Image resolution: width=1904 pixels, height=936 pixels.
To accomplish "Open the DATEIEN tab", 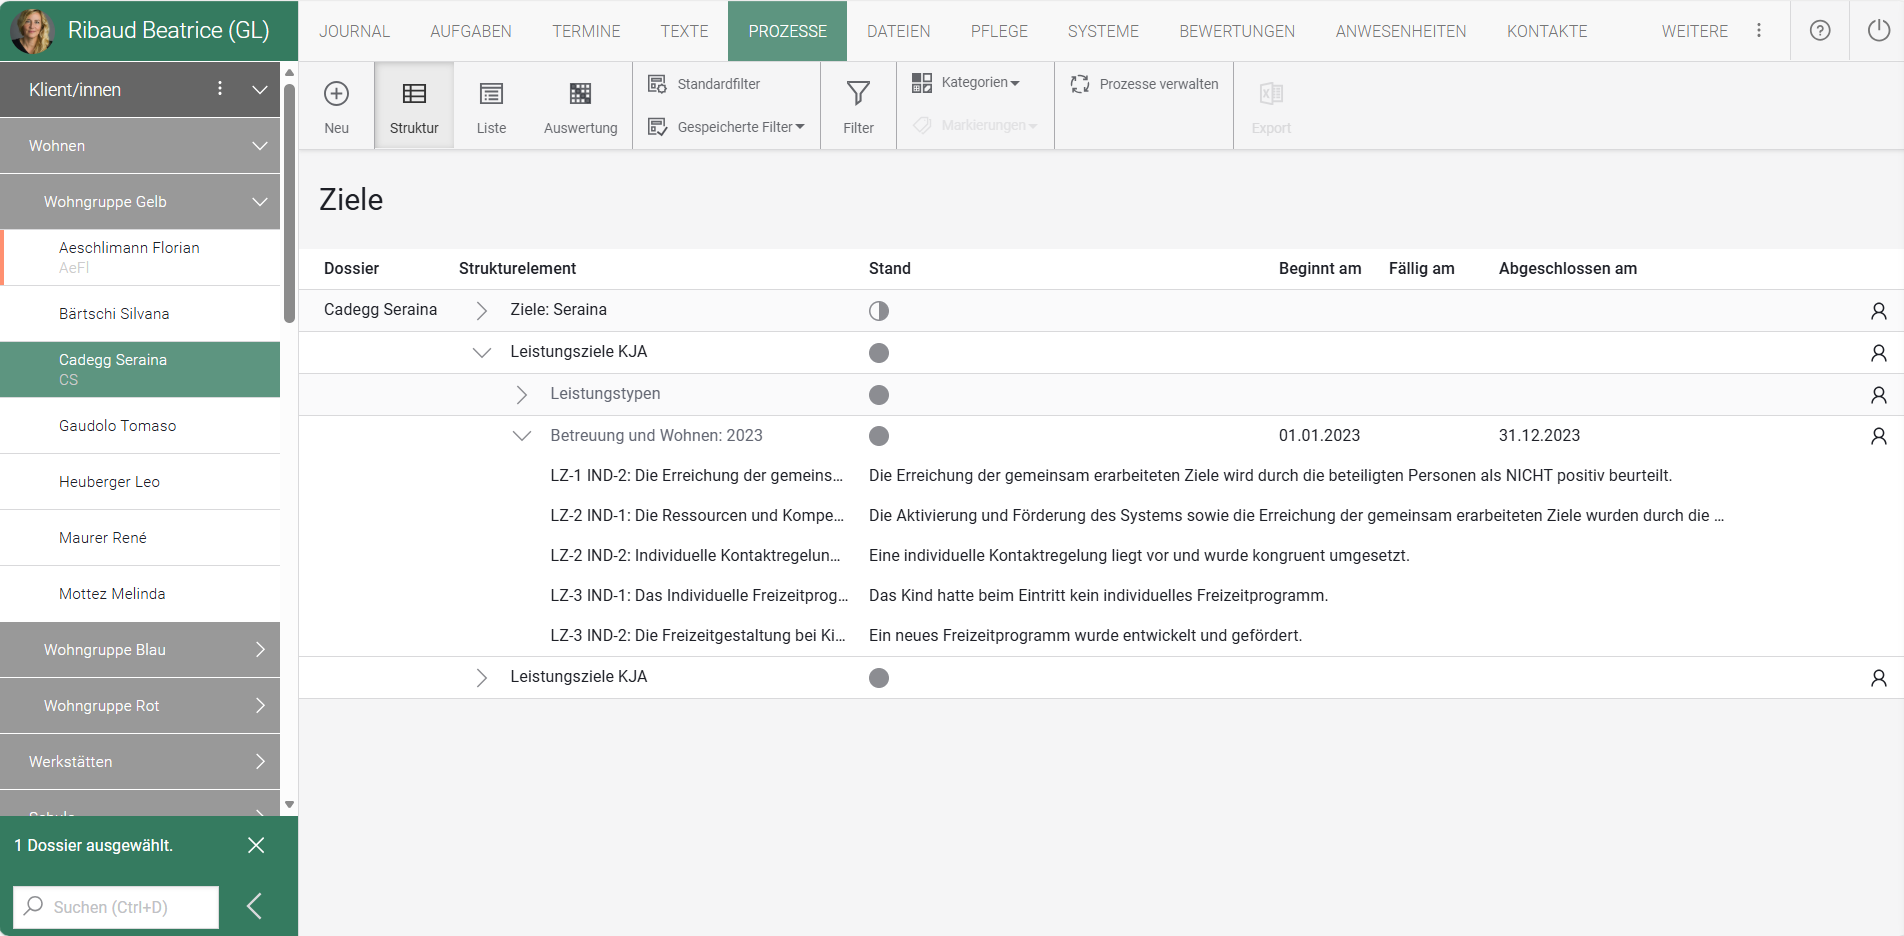I will (898, 31).
